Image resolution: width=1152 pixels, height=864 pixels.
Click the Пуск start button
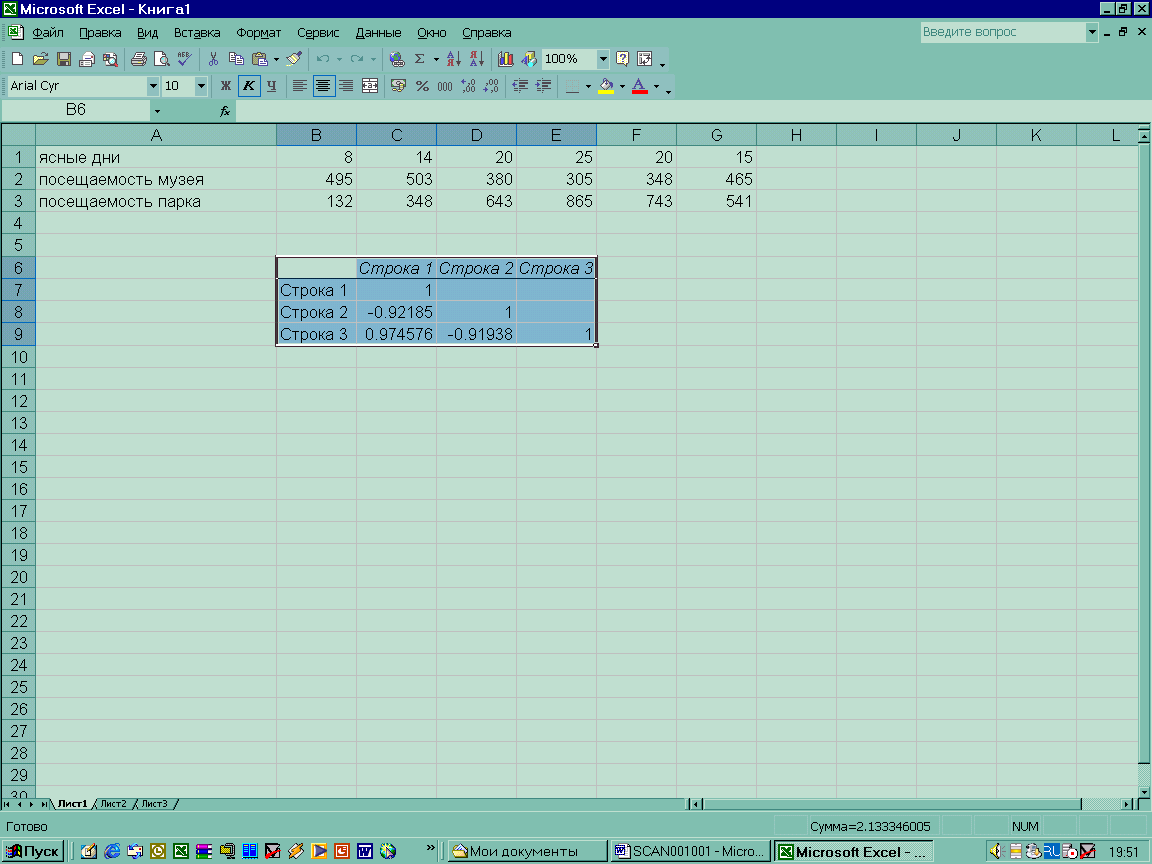pyautogui.click(x=32, y=851)
